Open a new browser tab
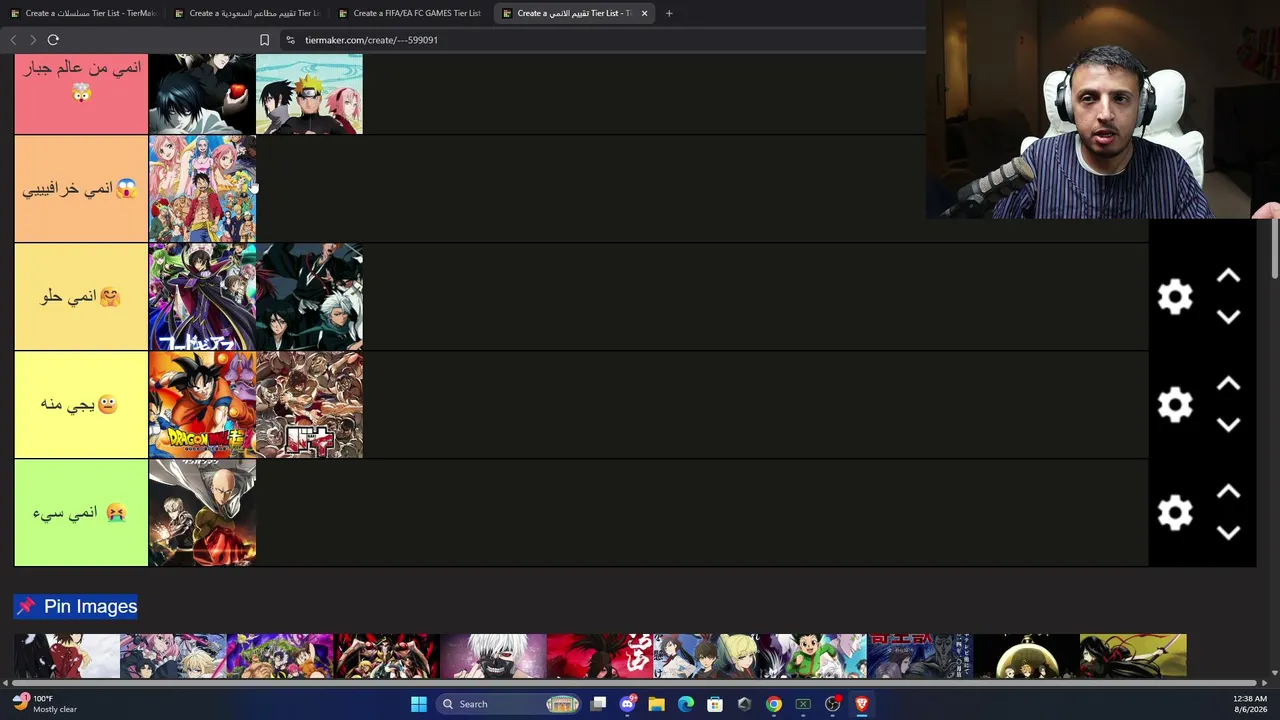 click(669, 13)
